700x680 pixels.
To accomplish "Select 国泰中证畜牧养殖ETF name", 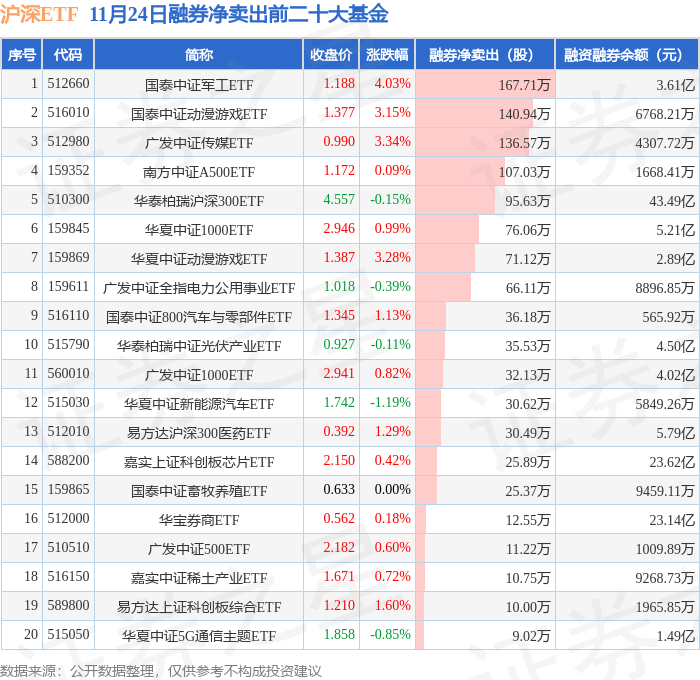I will click(x=199, y=491).
